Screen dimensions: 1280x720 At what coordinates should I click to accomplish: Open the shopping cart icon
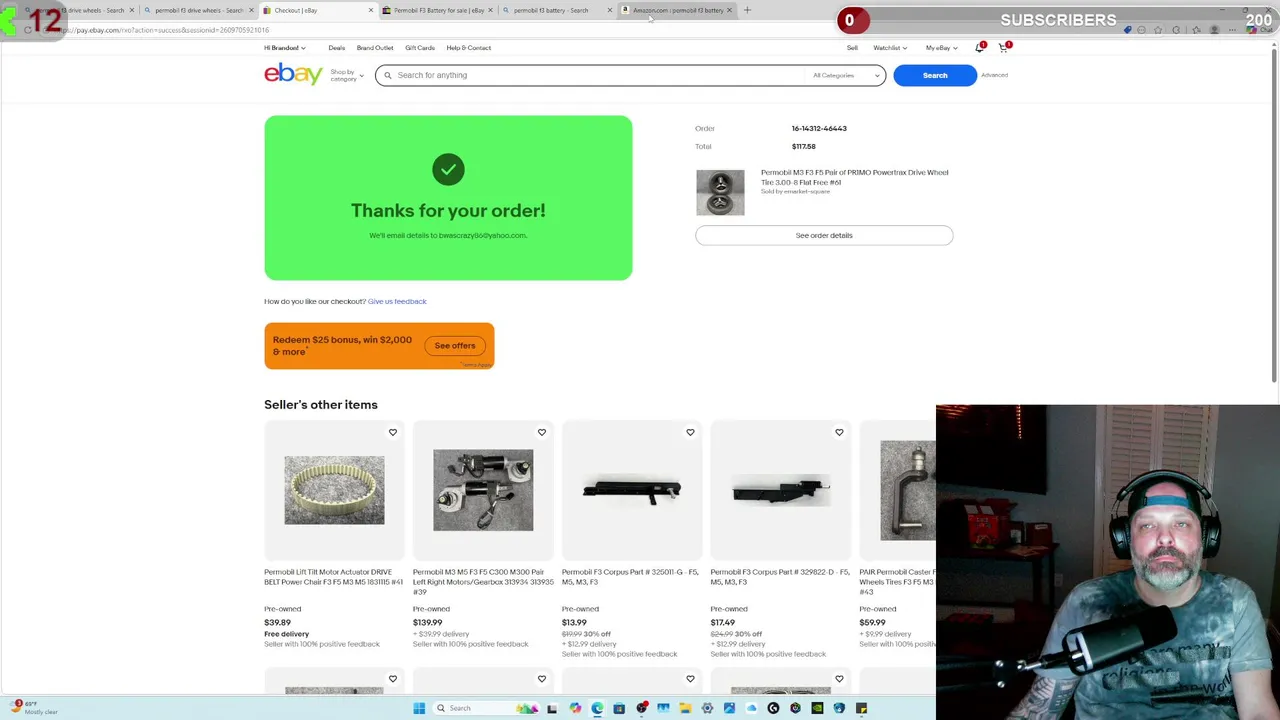tap(1003, 48)
